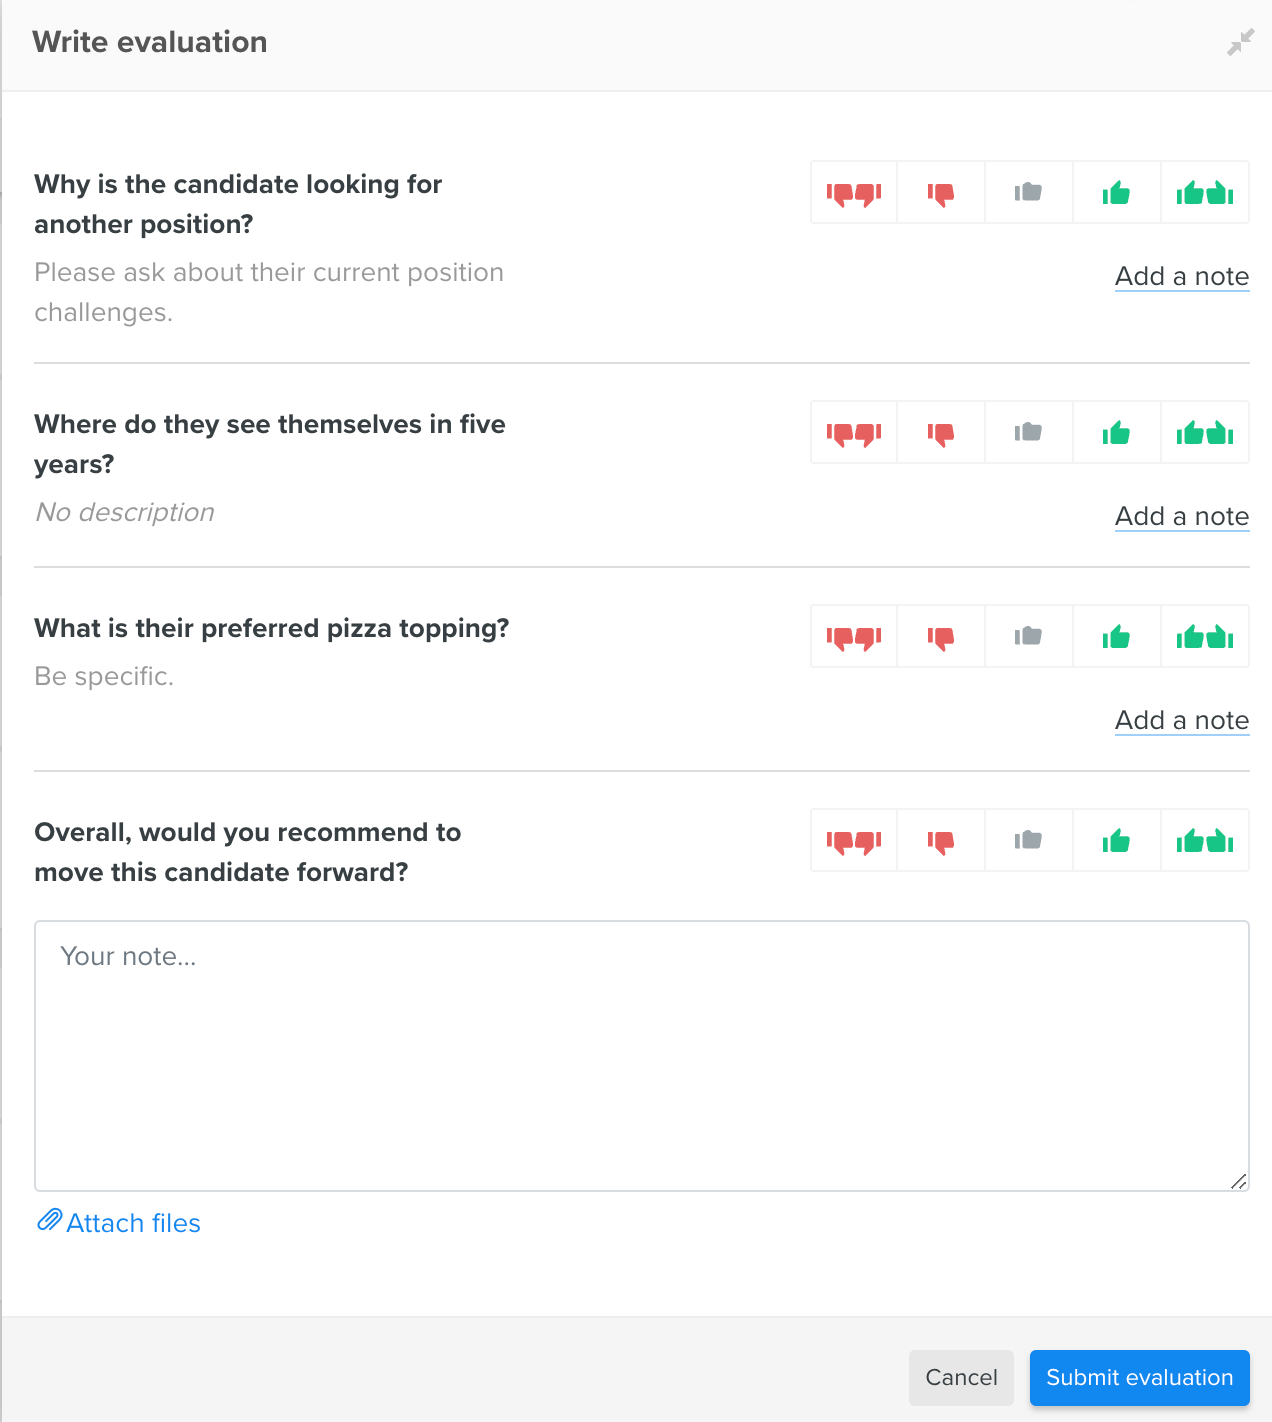Select double thumbs up for overall recommendation
Viewport: 1272px width, 1422px height.
[x=1204, y=841]
